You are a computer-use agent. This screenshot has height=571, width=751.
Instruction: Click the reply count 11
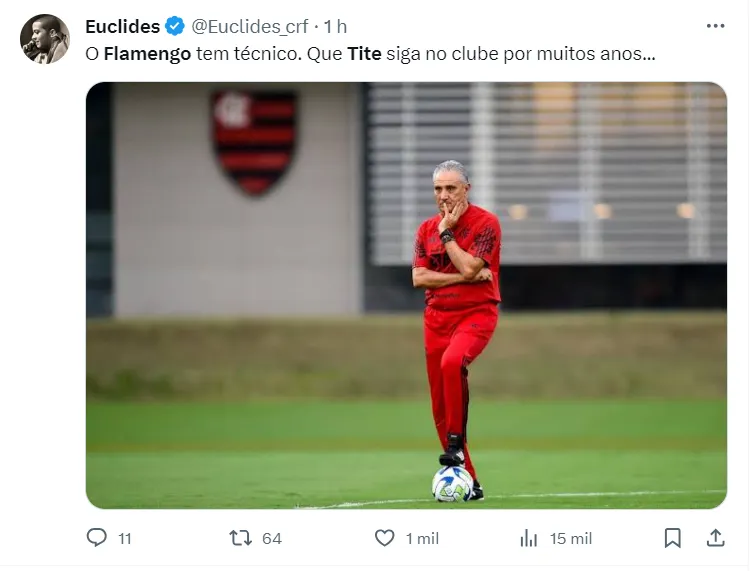[x=125, y=539]
